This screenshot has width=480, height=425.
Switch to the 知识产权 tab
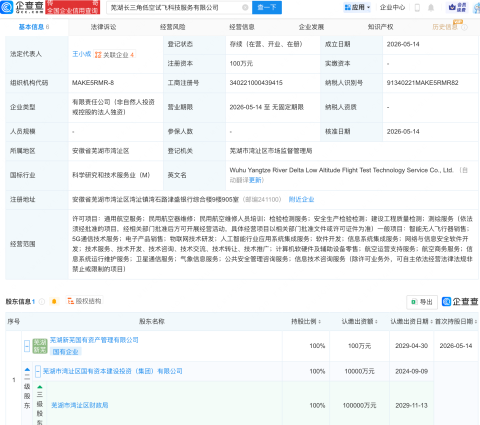click(381, 27)
